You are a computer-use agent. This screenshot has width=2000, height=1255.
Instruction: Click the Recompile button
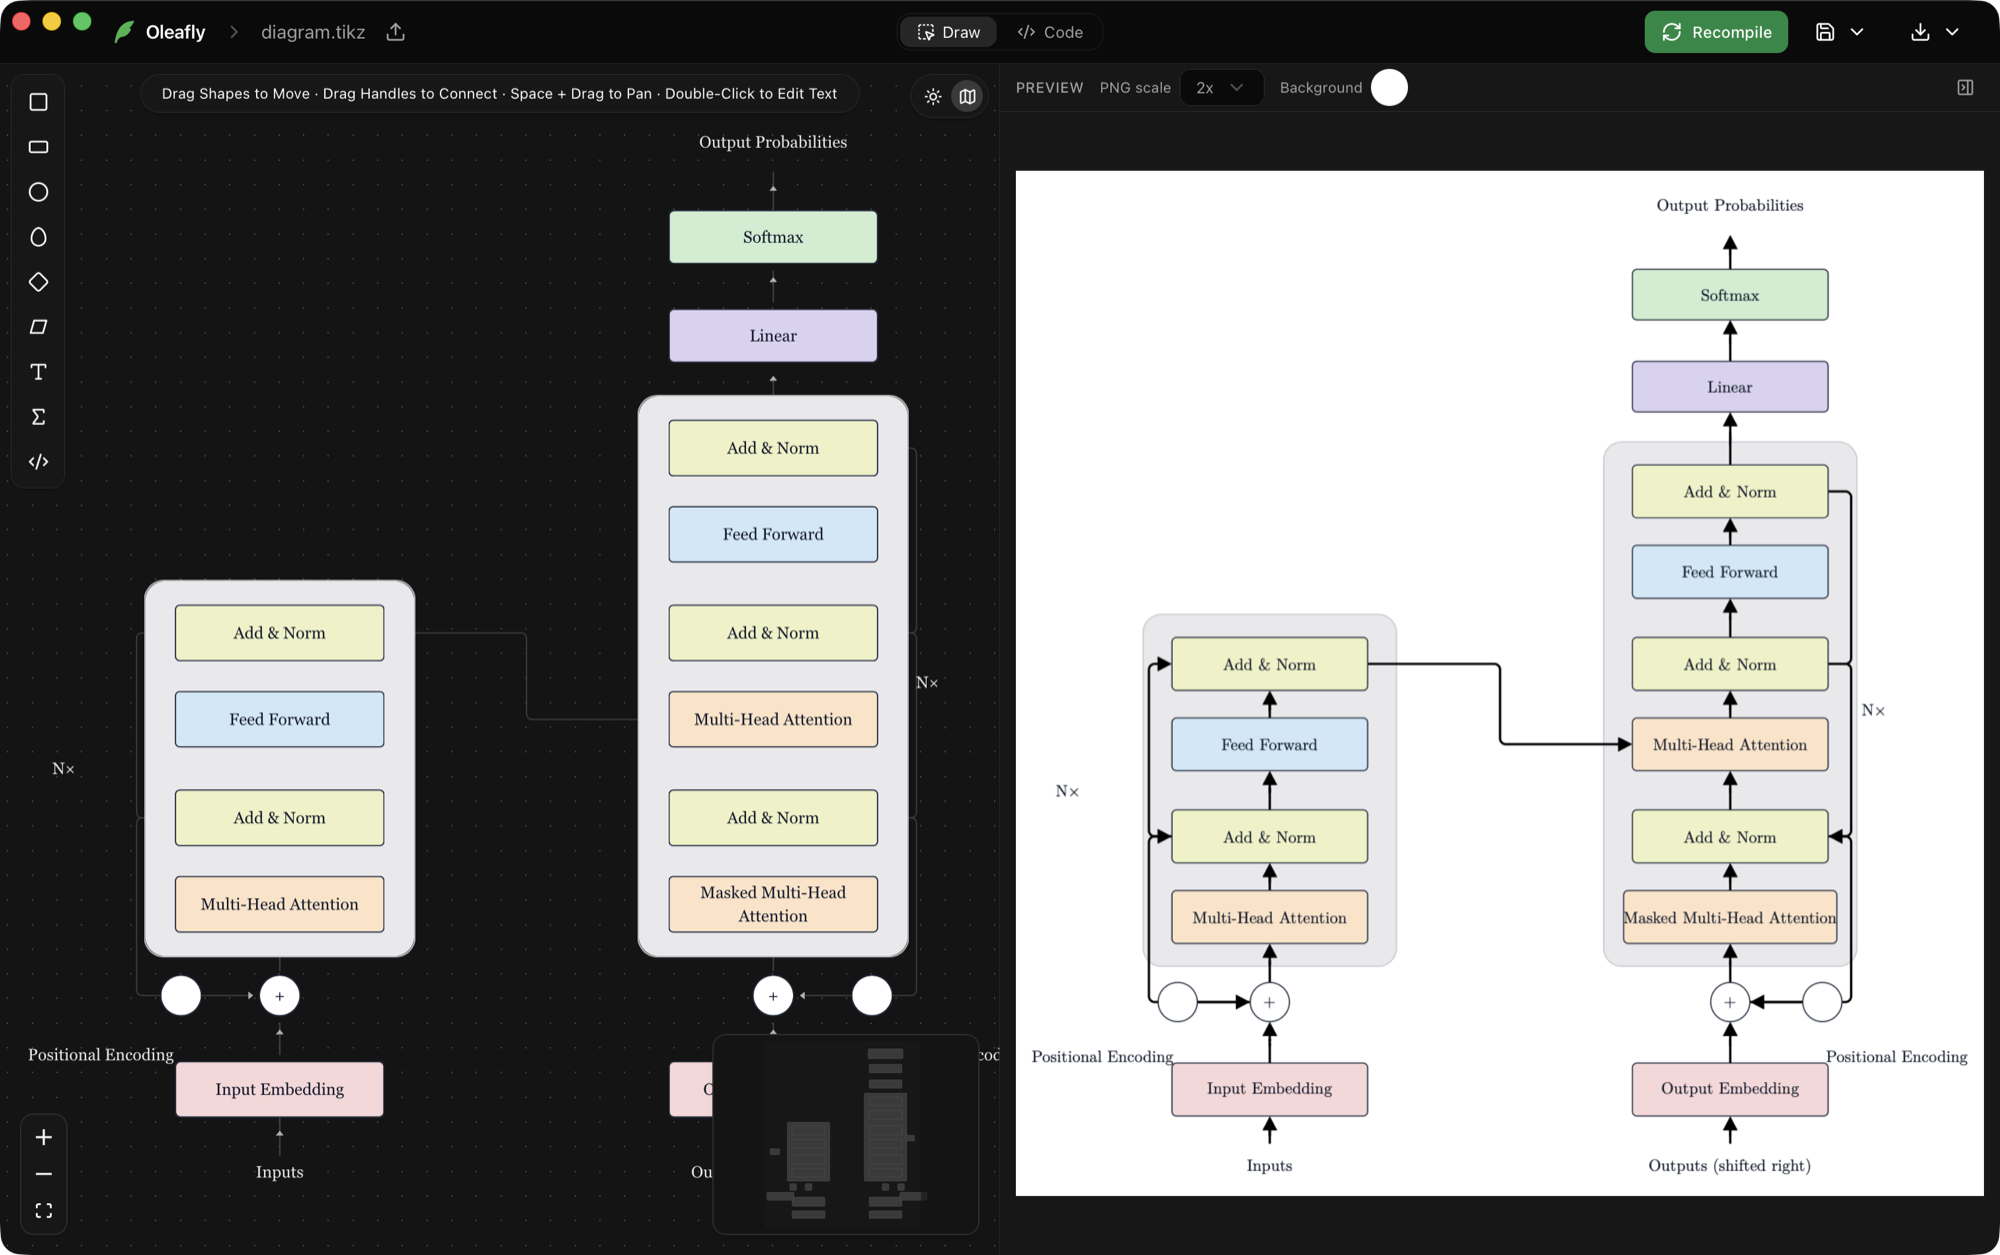1716,32
